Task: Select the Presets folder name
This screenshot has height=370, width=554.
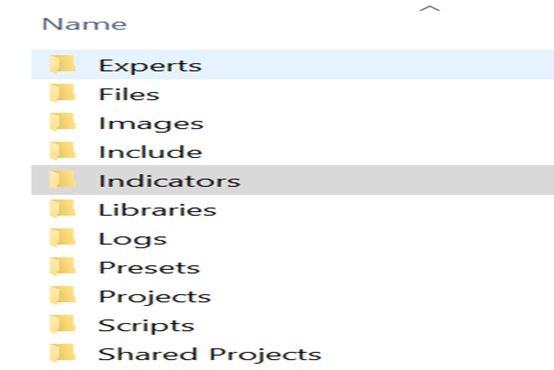Action: (x=149, y=268)
